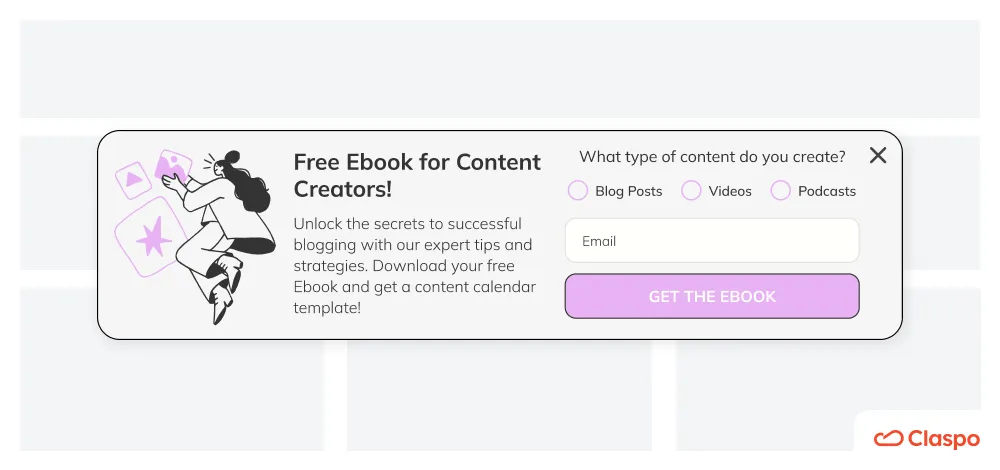Close the ebook popup with the X

tap(878, 155)
